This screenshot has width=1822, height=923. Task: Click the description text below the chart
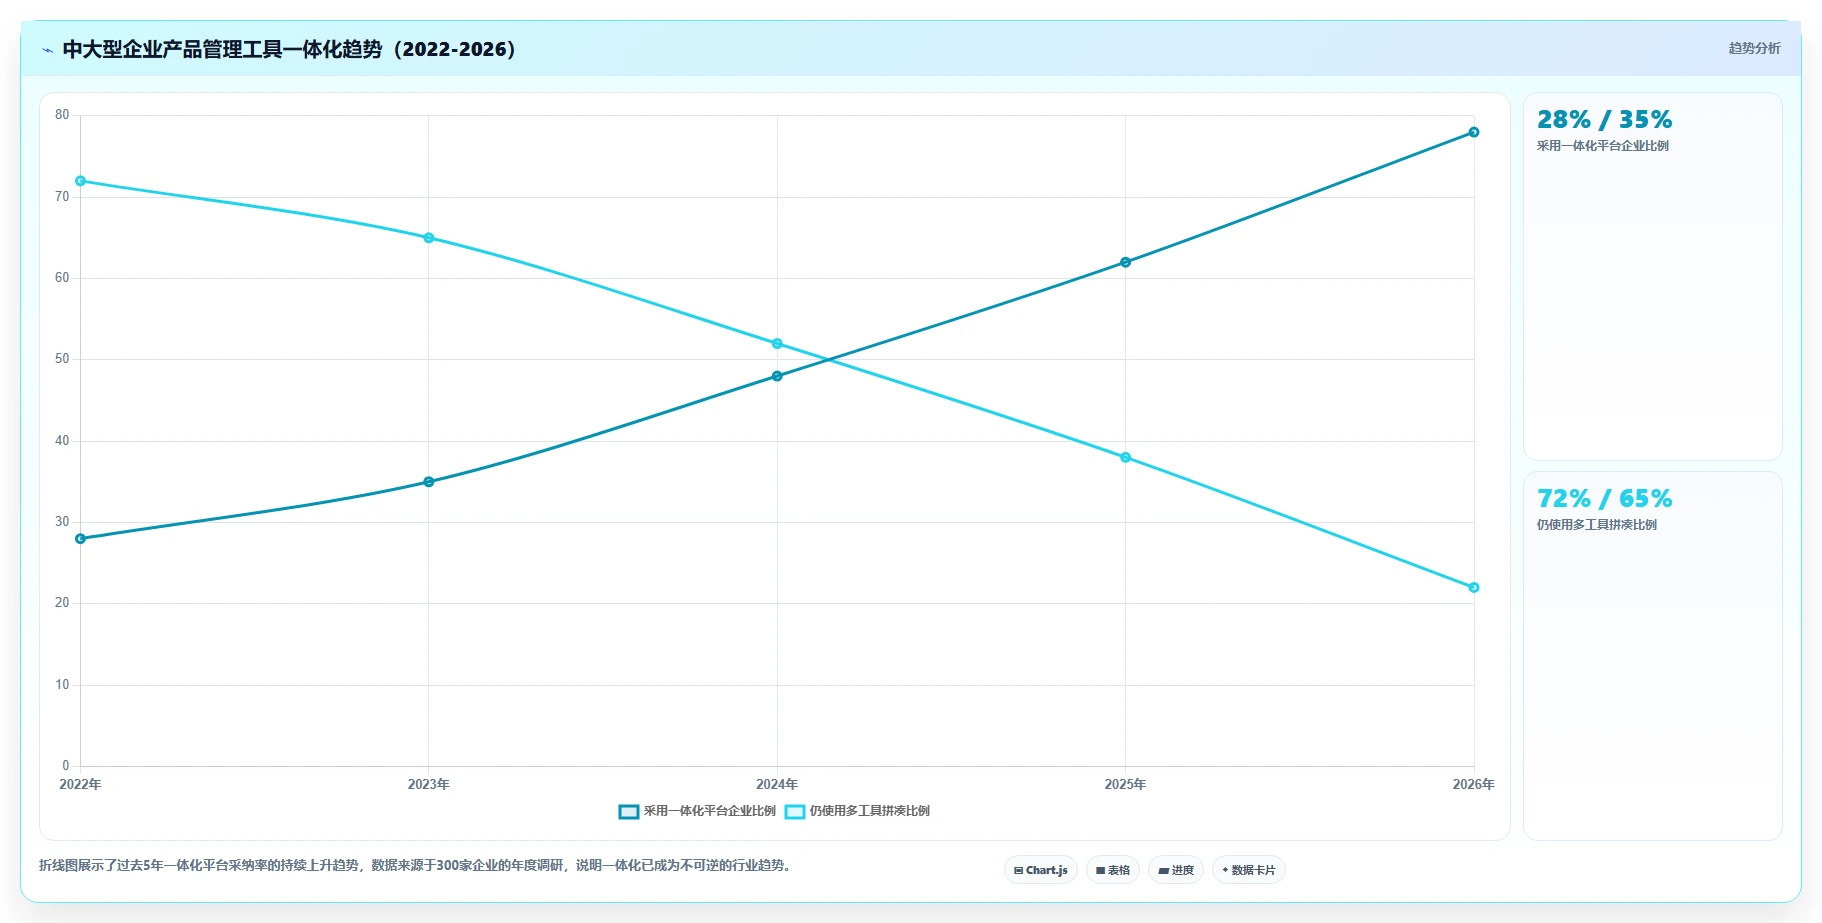pos(417,865)
